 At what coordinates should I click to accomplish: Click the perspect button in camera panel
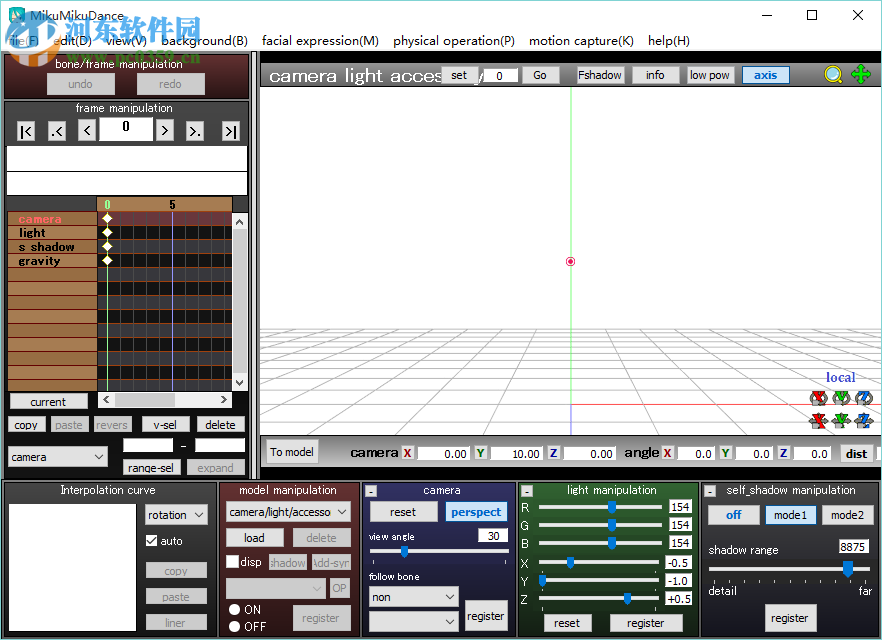(x=476, y=512)
